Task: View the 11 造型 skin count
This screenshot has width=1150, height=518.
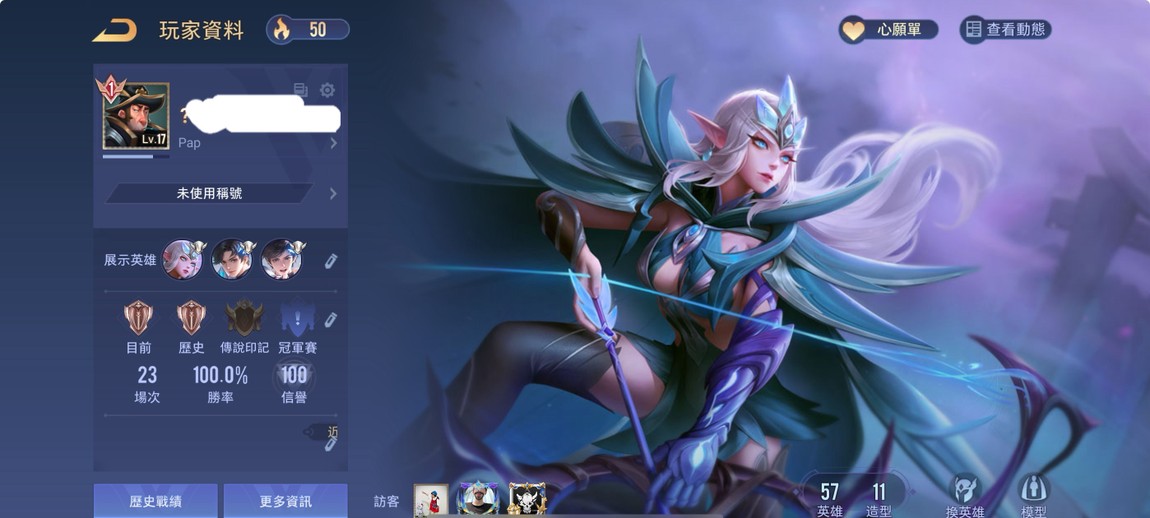Action: click(x=879, y=500)
